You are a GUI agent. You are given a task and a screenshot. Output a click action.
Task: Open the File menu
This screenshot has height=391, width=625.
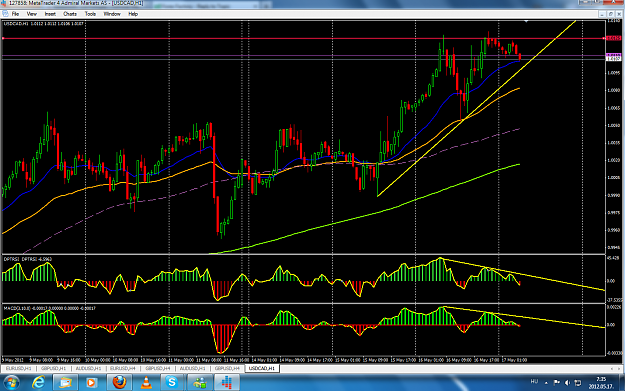(15, 14)
